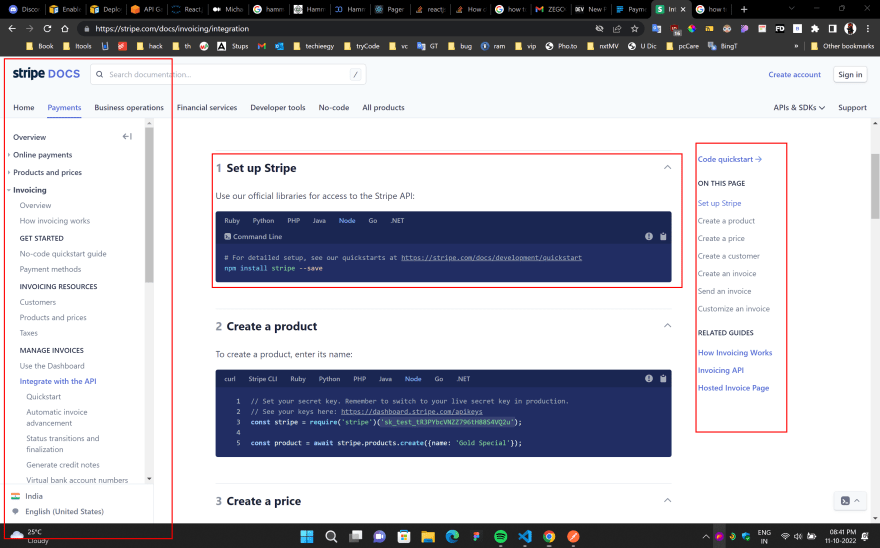Viewport: 880px width, 548px height.
Task: Toggle the browser side panel icon
Action: click(833, 29)
